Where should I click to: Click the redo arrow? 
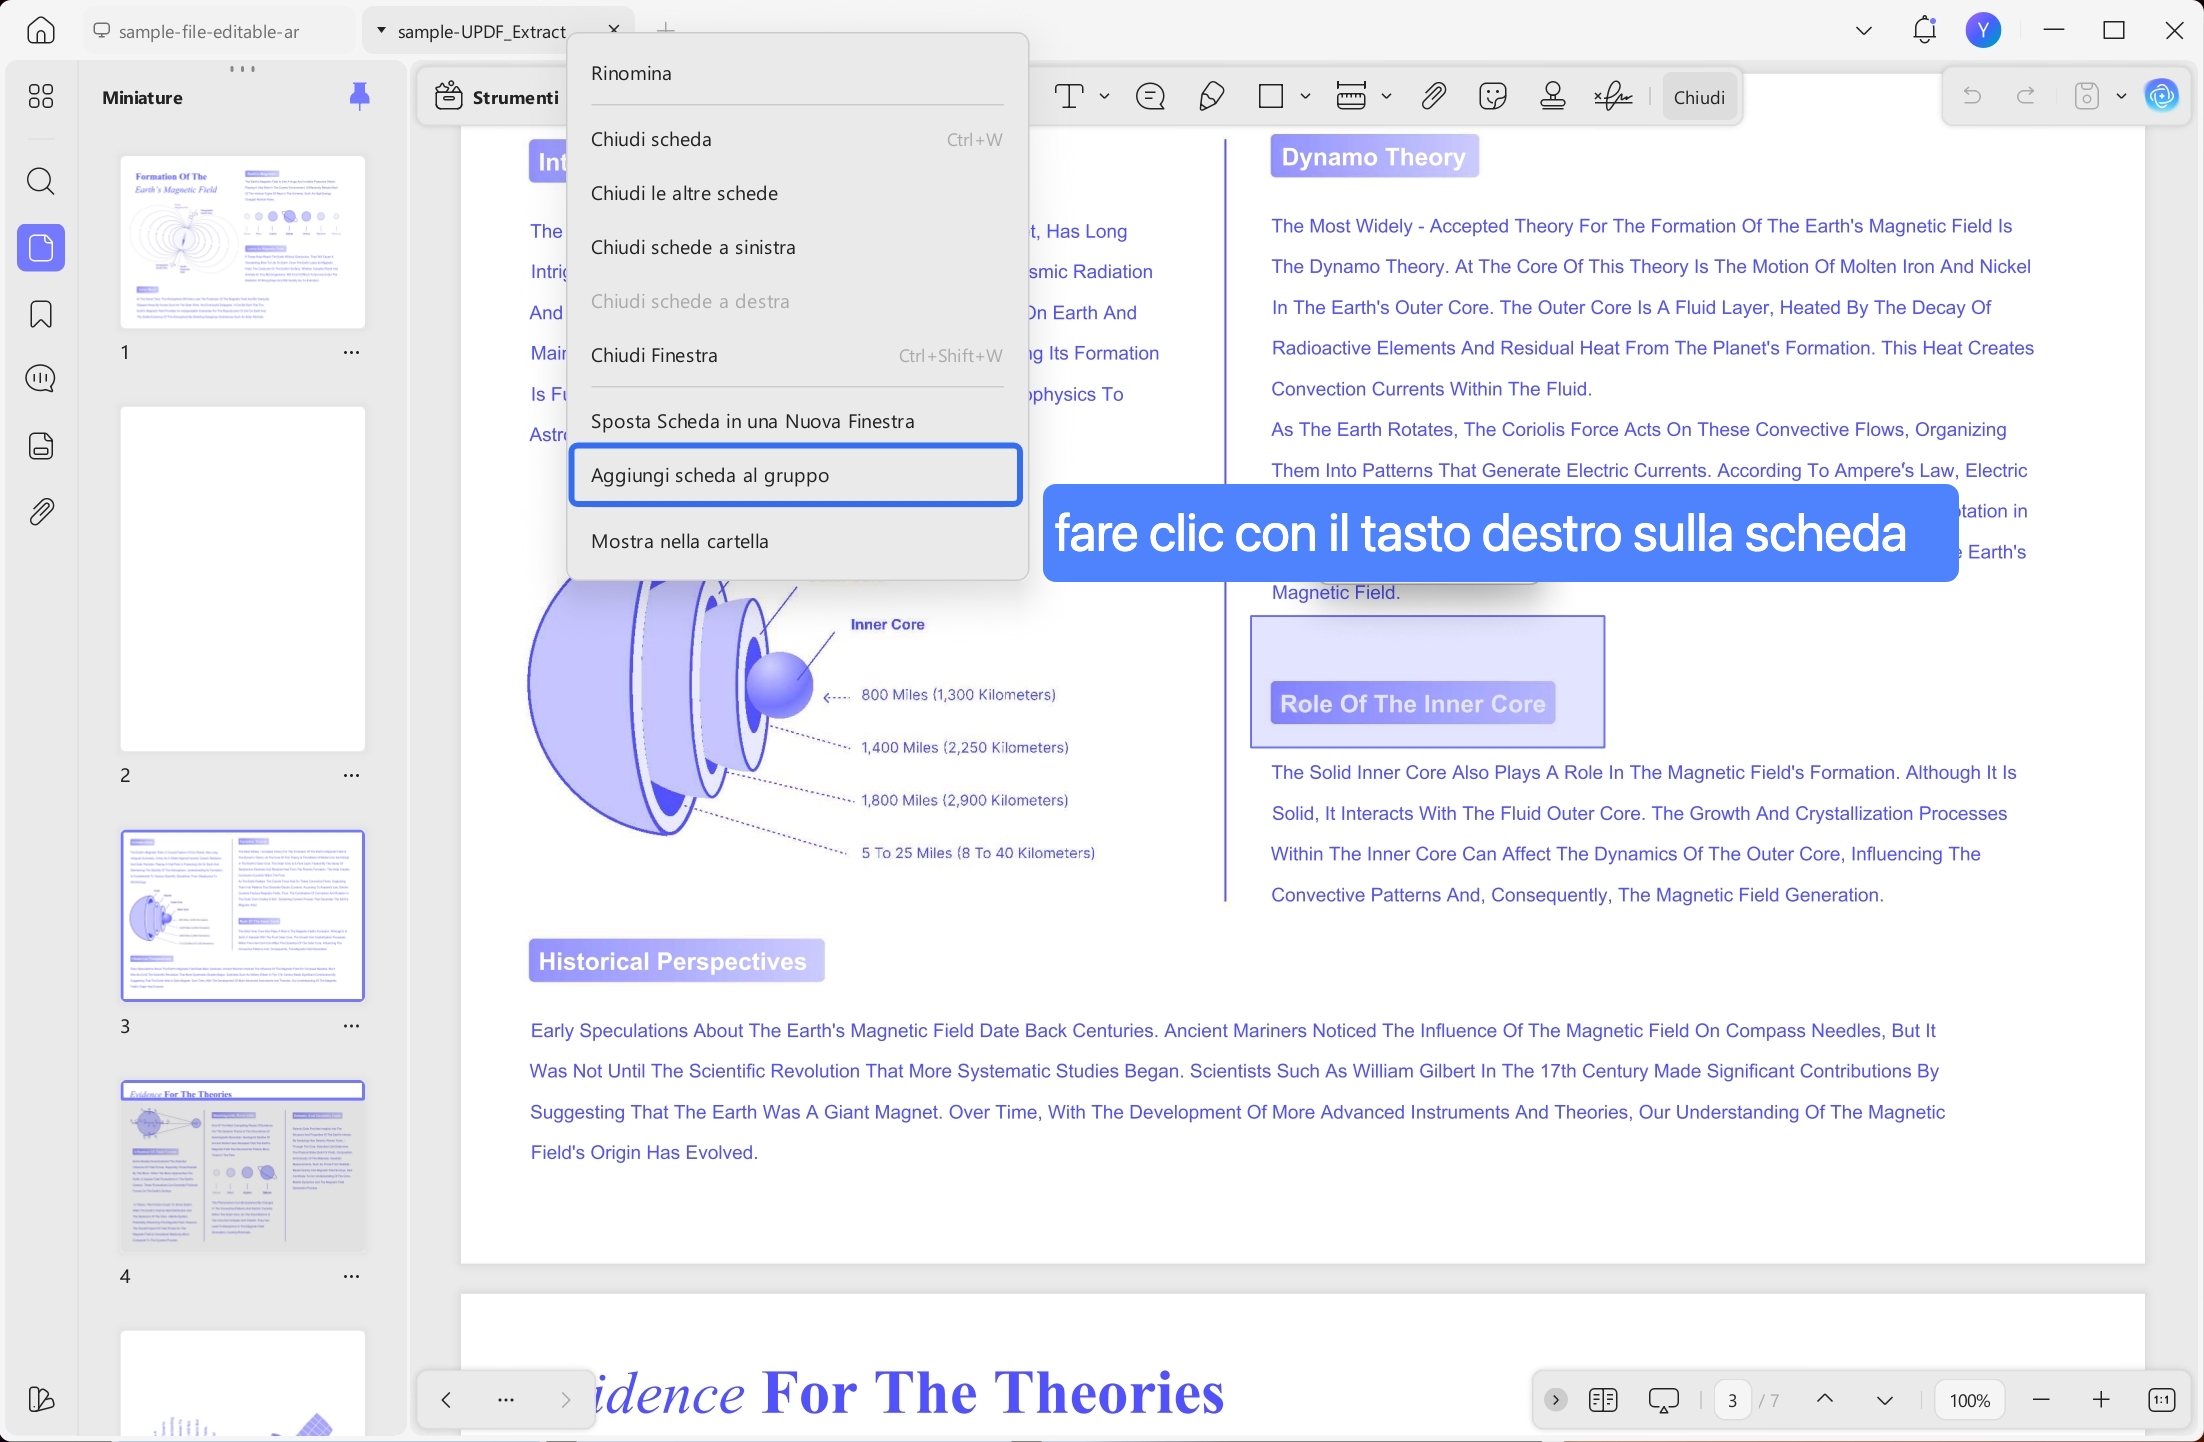click(2026, 96)
